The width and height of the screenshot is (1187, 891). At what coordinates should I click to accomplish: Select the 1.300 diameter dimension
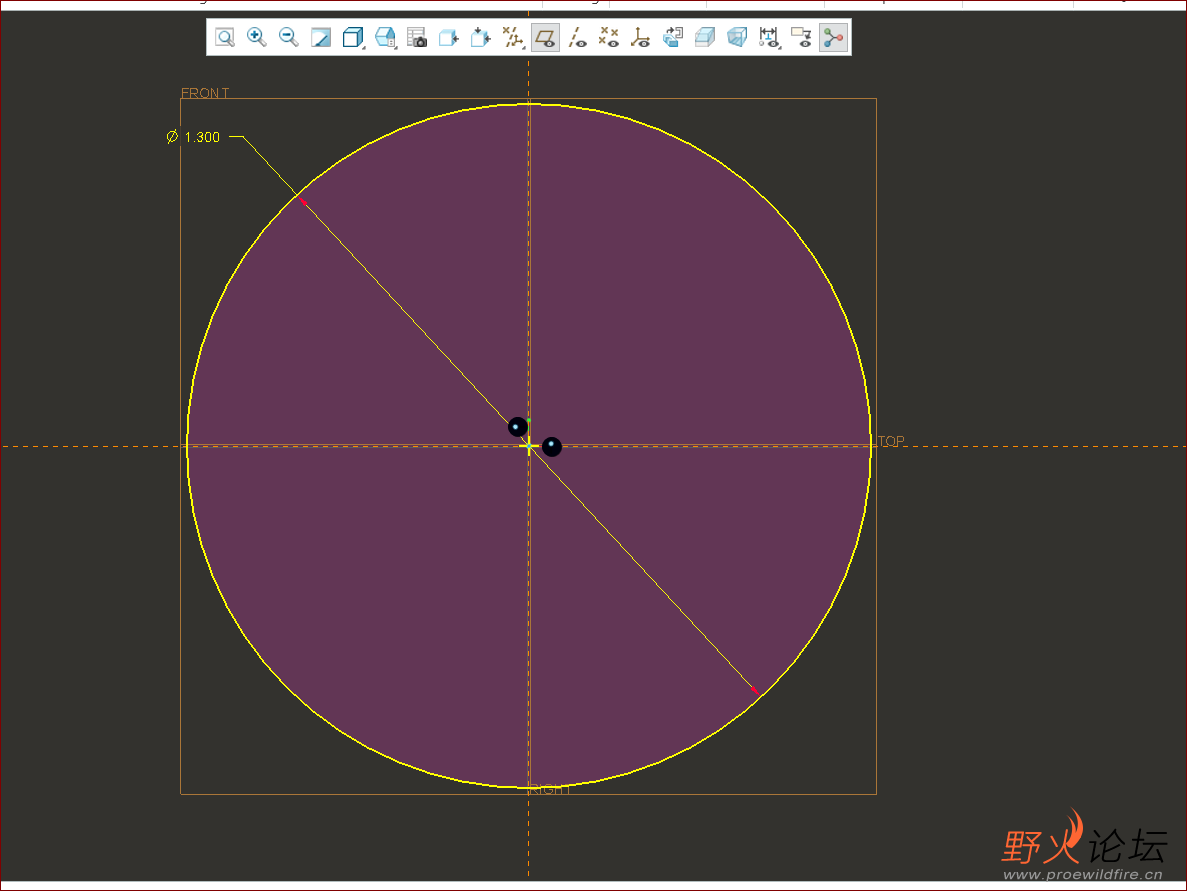[x=194, y=137]
